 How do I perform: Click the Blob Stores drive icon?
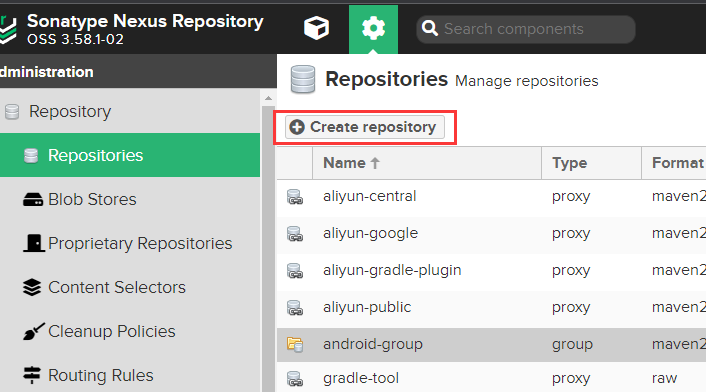pos(33,199)
